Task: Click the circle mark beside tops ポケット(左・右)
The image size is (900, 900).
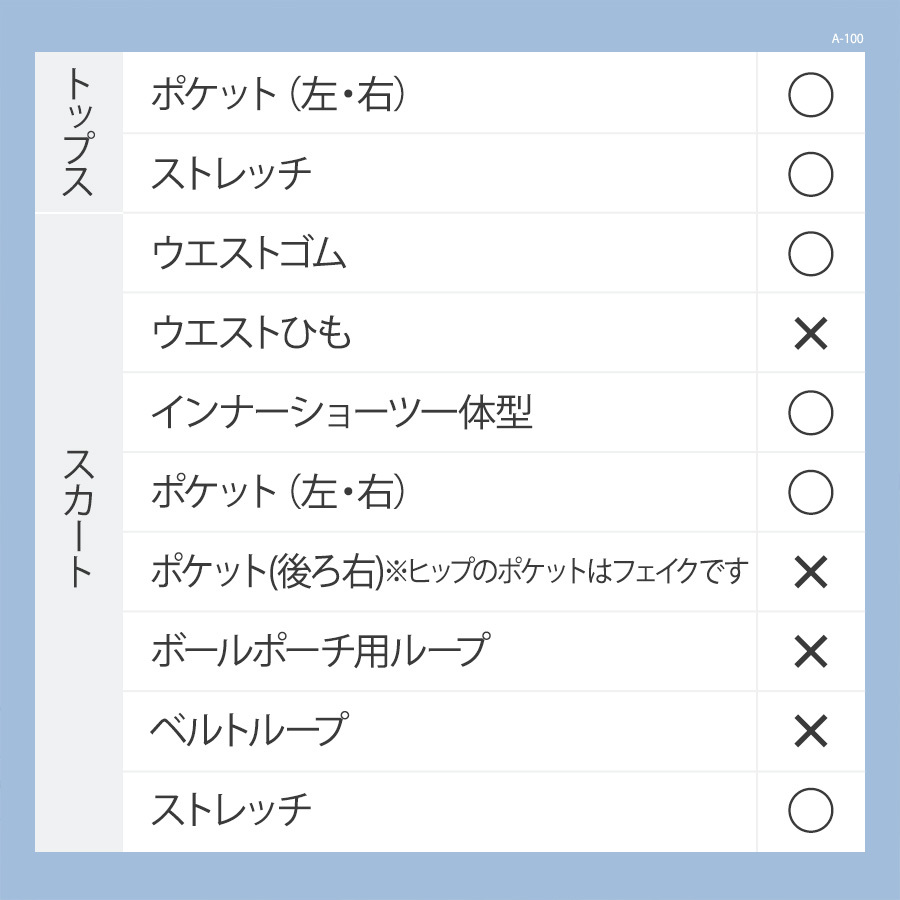Action: point(810,95)
